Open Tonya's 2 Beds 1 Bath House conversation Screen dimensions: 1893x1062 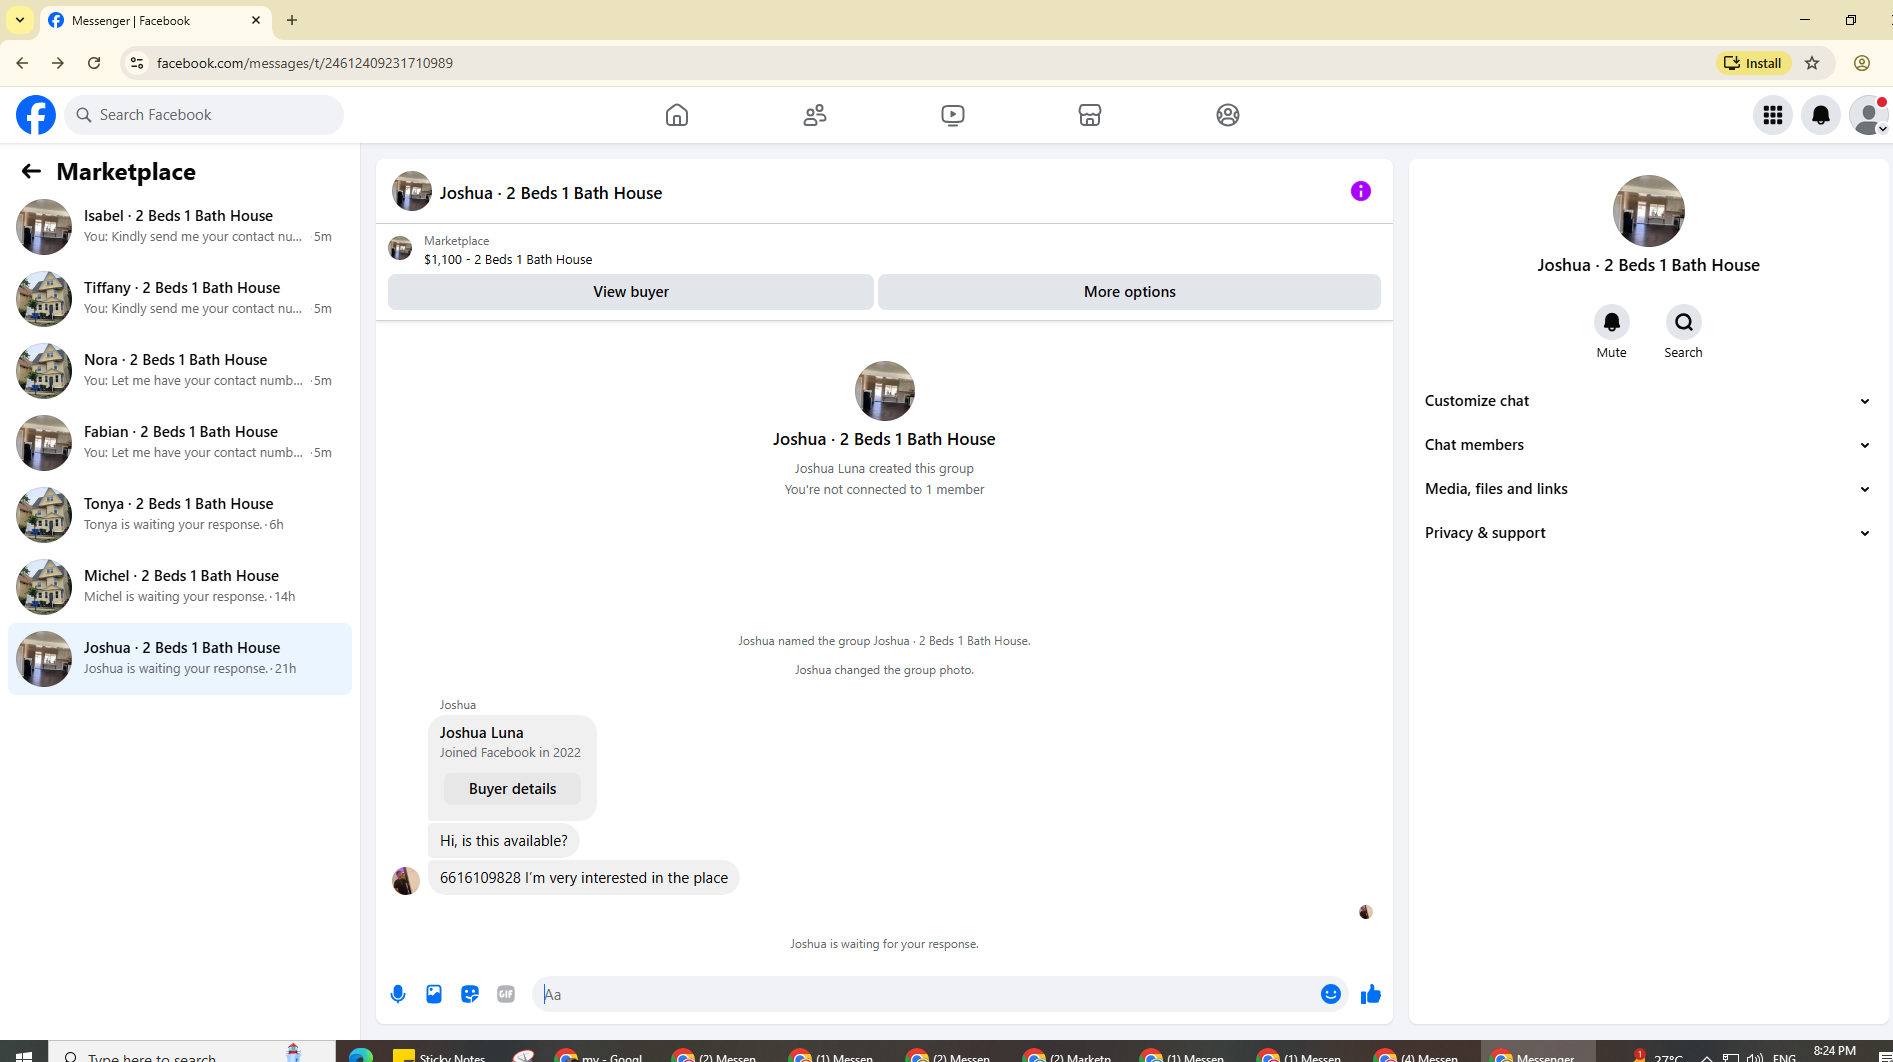(180, 515)
